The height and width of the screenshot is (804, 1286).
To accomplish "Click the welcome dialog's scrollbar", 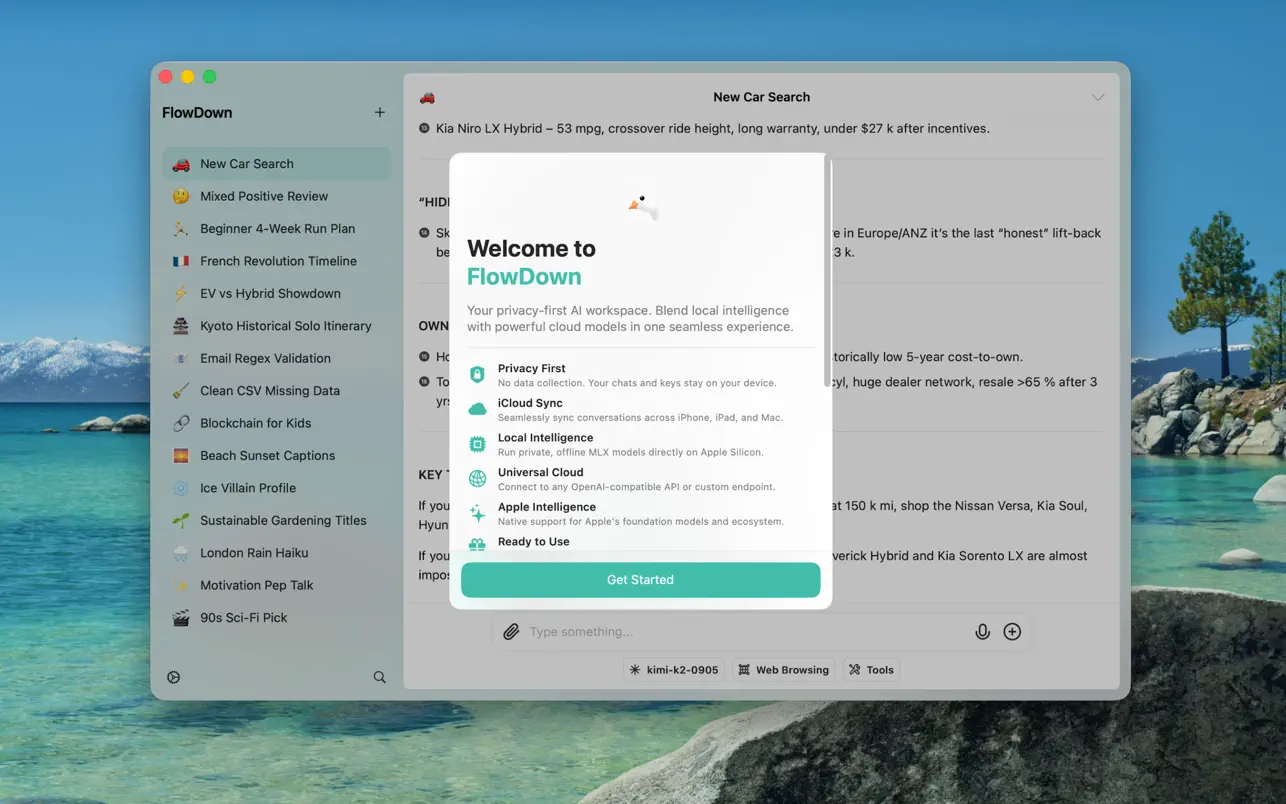I will [x=826, y=270].
